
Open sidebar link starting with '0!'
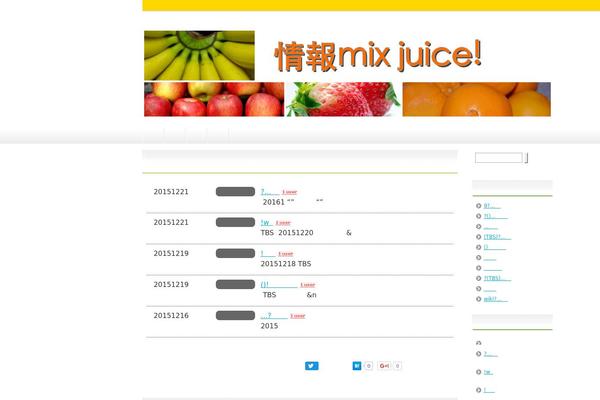point(492,206)
